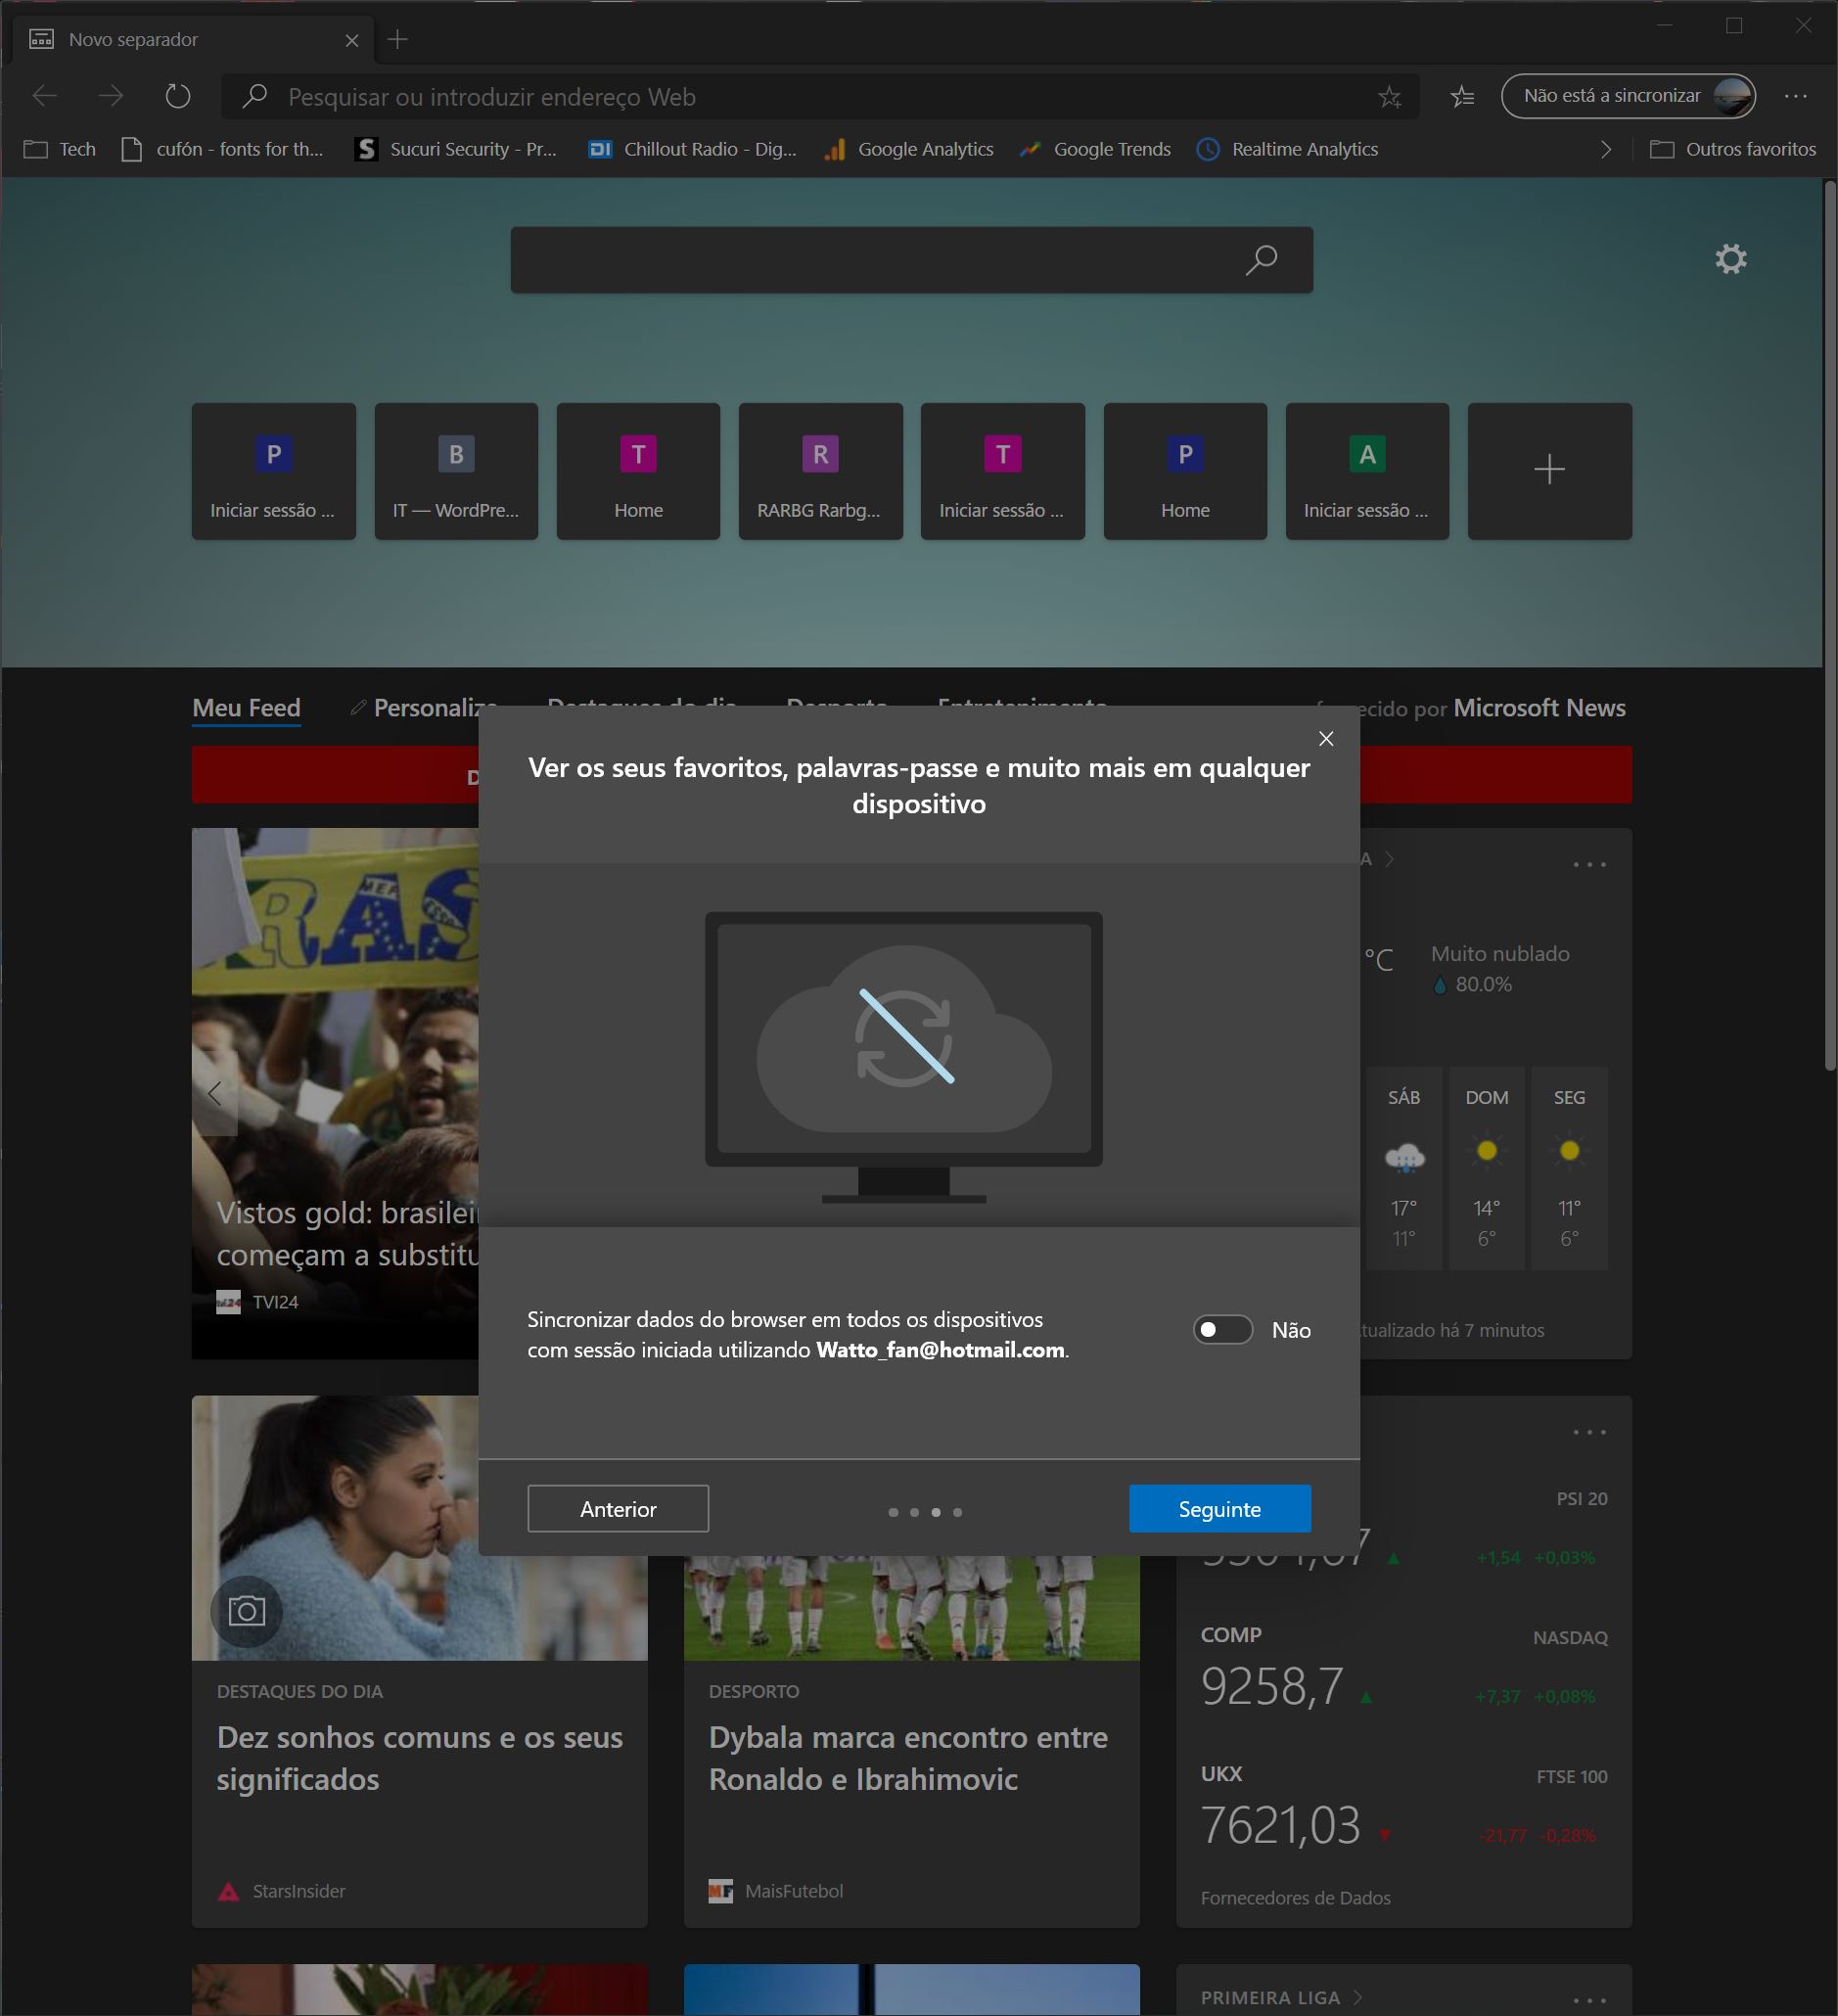
Task: Expand the favorites bar overflow chevron
Action: tap(1606, 149)
